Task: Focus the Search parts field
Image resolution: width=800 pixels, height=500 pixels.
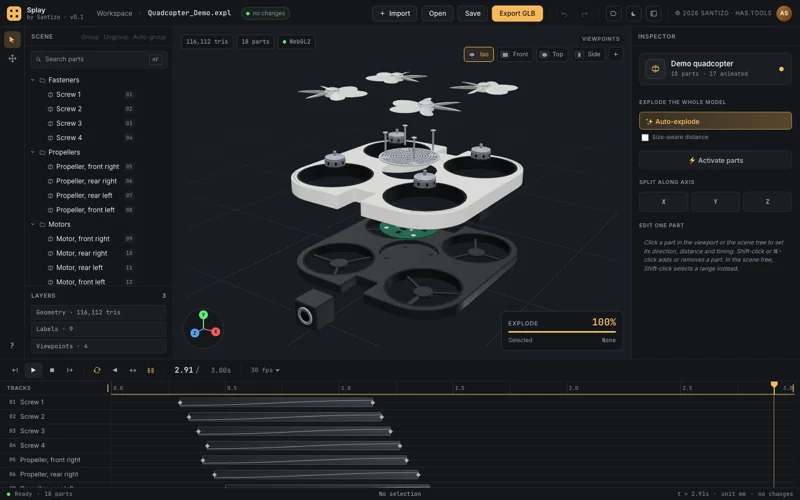Action: (98, 59)
